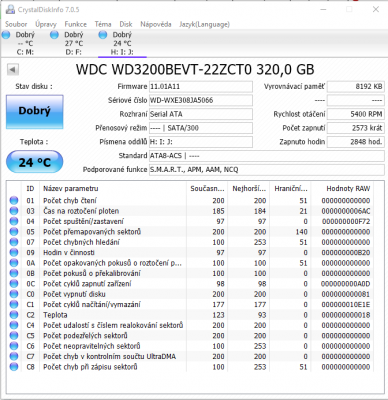
Task: Click the CrystalDiskInfo app icon in title bar
Action: [x=10, y=9]
